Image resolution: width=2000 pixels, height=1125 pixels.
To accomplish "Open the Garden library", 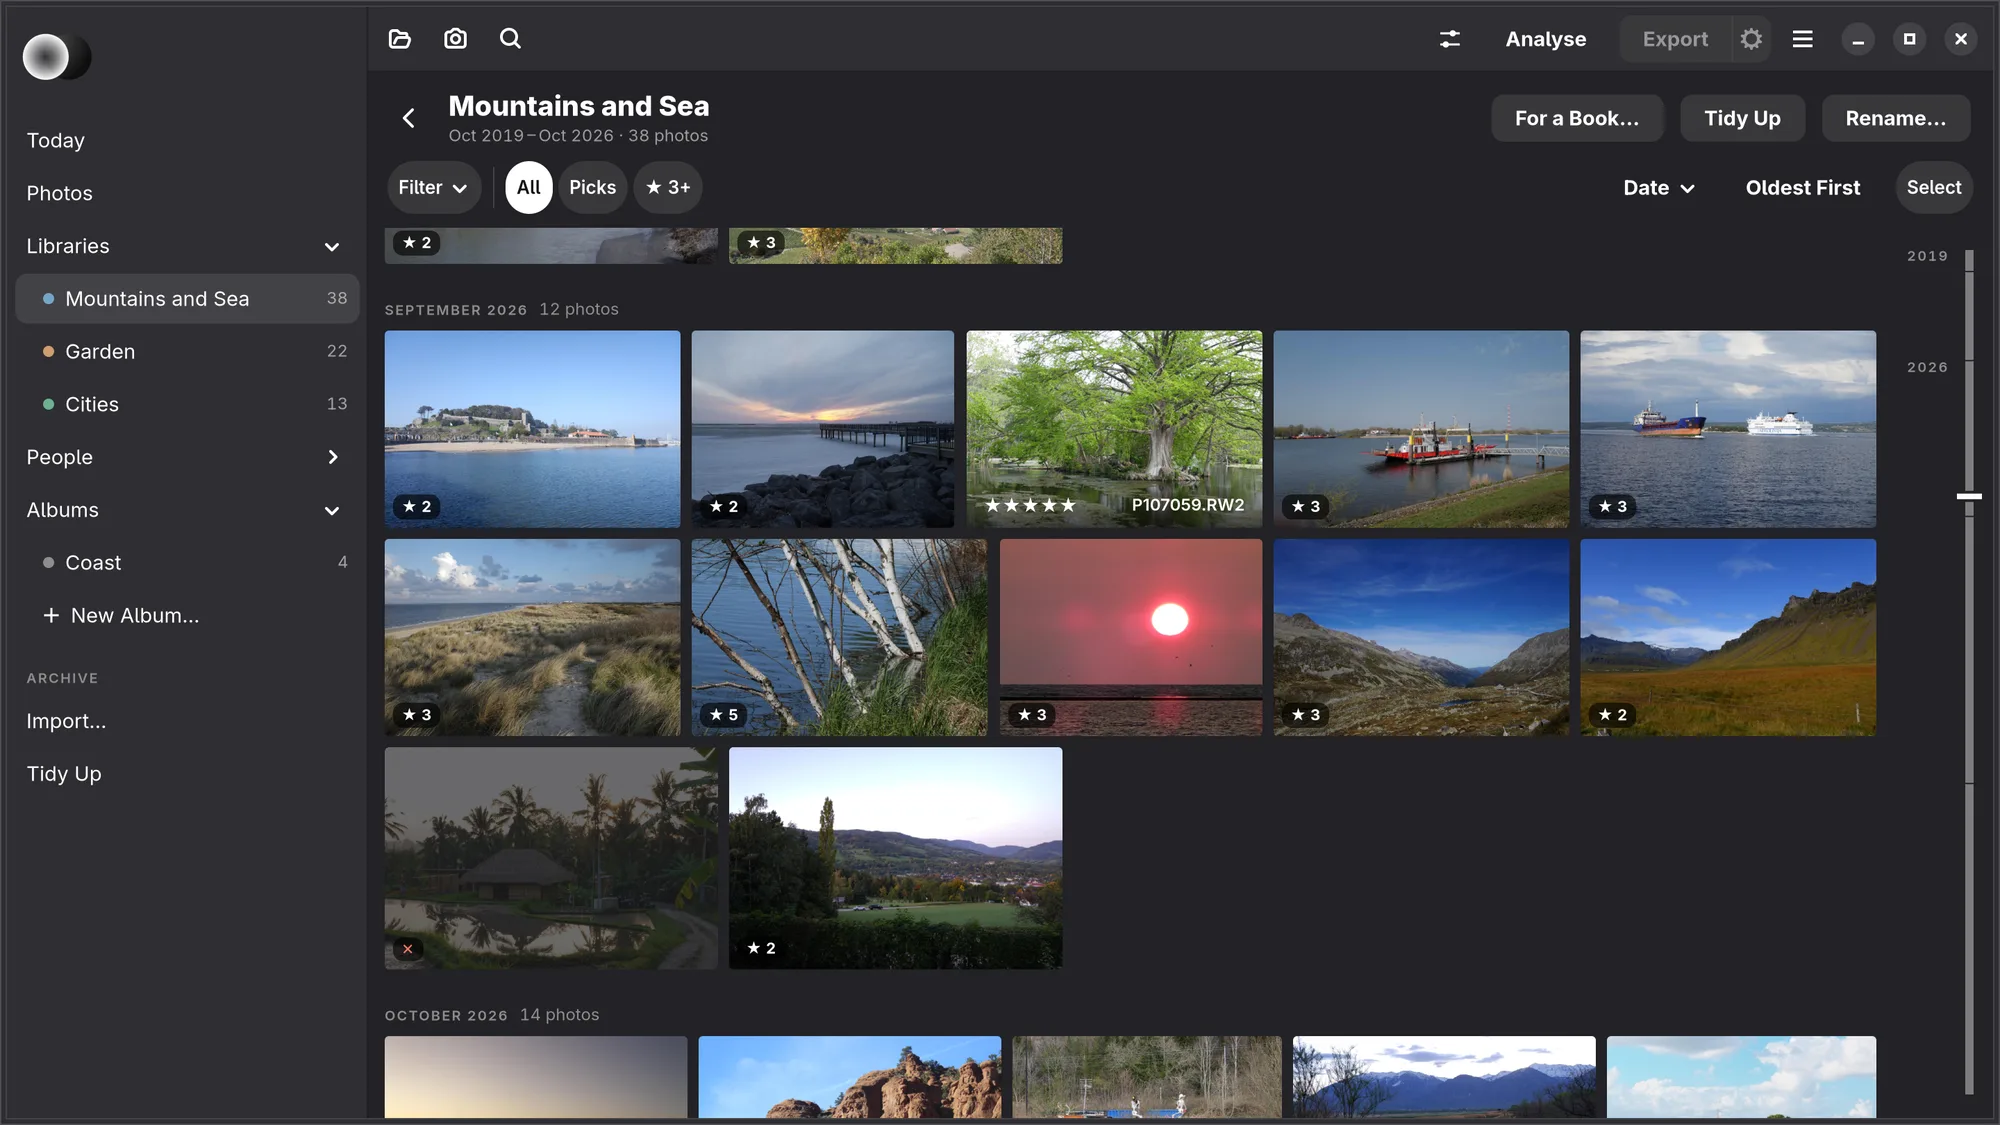I will click(x=187, y=352).
